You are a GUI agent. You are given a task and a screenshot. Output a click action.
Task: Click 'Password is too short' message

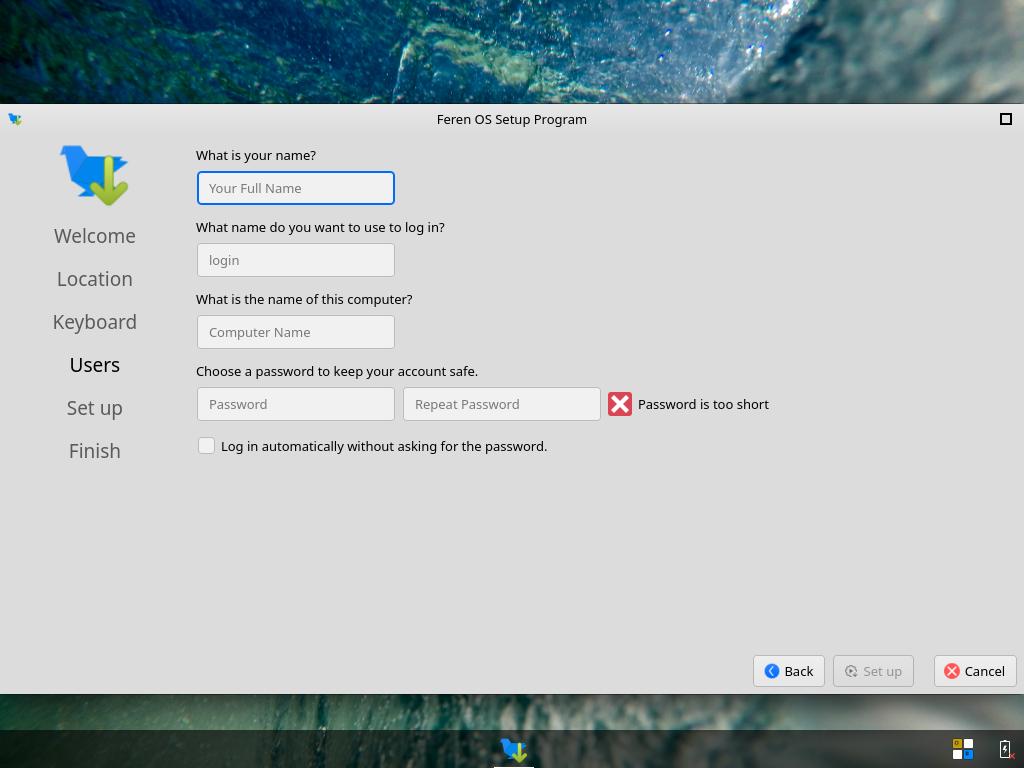[703, 404]
